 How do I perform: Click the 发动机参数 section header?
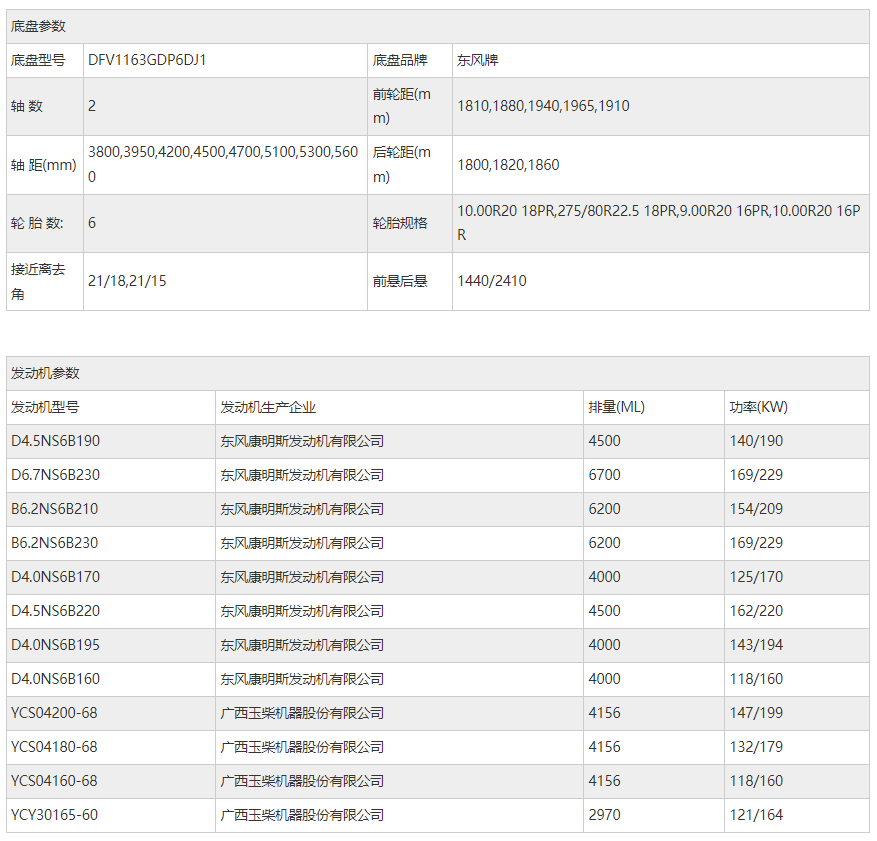45,373
